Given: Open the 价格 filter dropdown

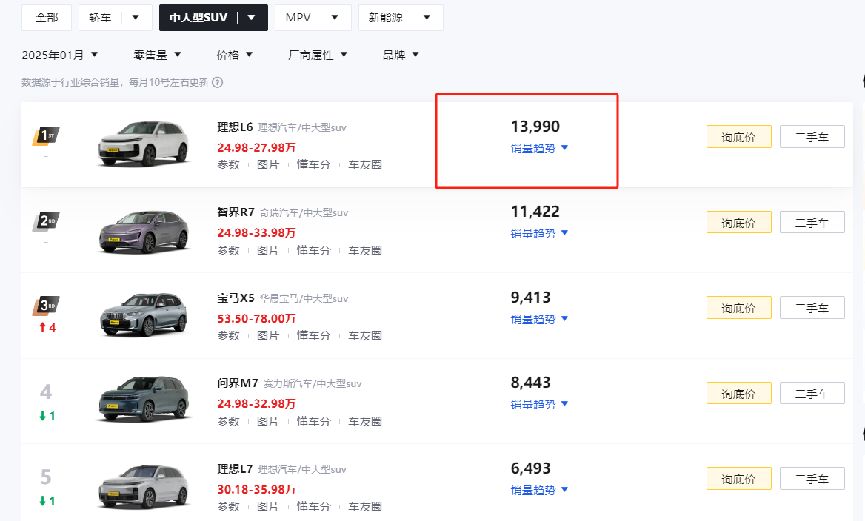Looking at the screenshot, I should [234, 55].
